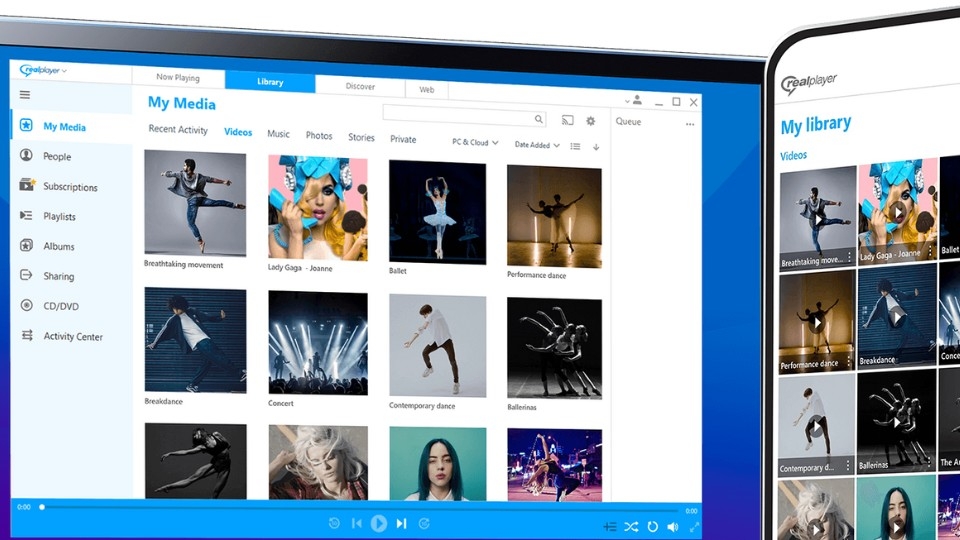Open the Concert video thumbnail
The height and width of the screenshot is (540, 960).
(318, 343)
